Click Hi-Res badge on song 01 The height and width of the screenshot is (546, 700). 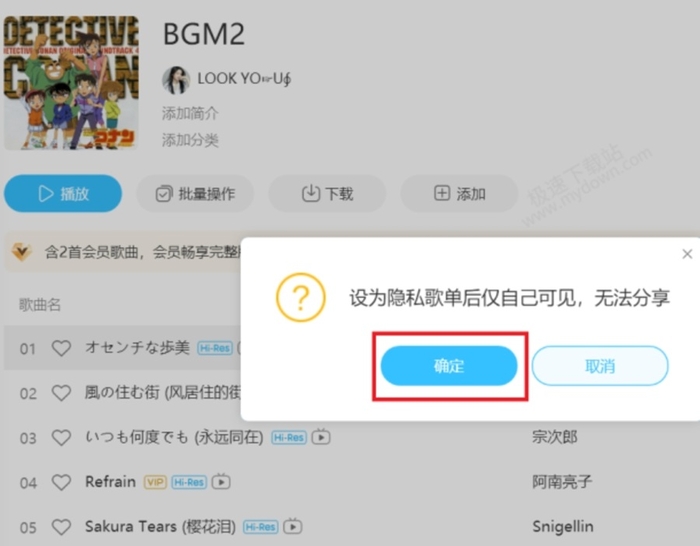click(215, 348)
